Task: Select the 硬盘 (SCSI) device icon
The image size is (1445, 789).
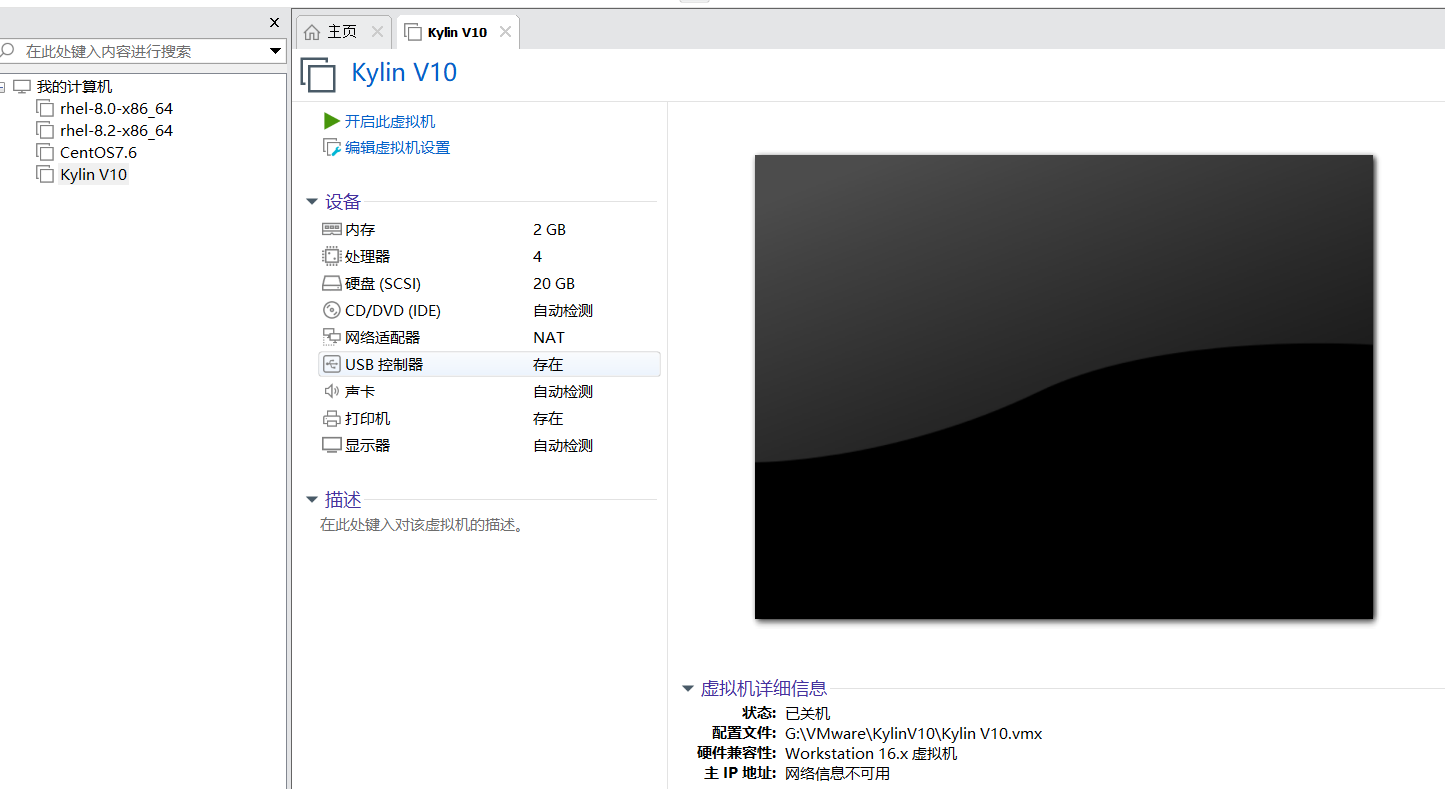Action: tap(332, 283)
